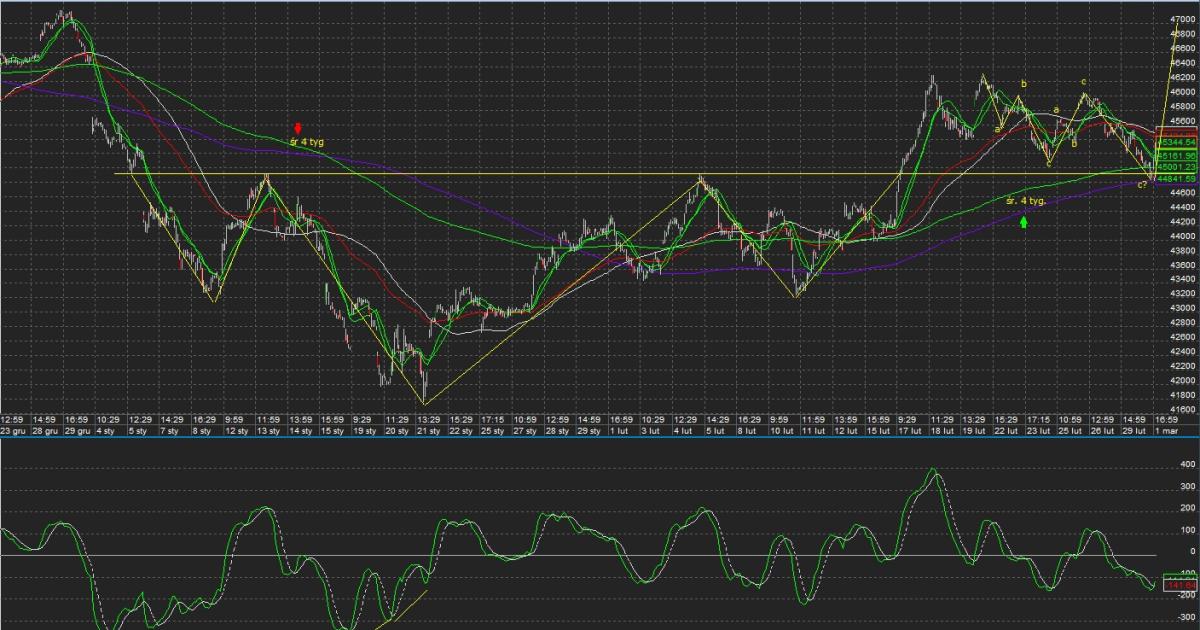Click the green up arrow marker
This screenshot has height=630, width=1200.
tap(1024, 220)
